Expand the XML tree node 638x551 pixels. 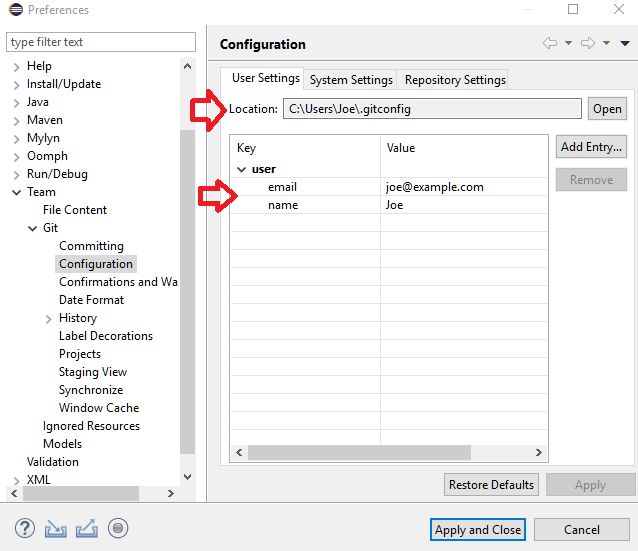coord(16,481)
